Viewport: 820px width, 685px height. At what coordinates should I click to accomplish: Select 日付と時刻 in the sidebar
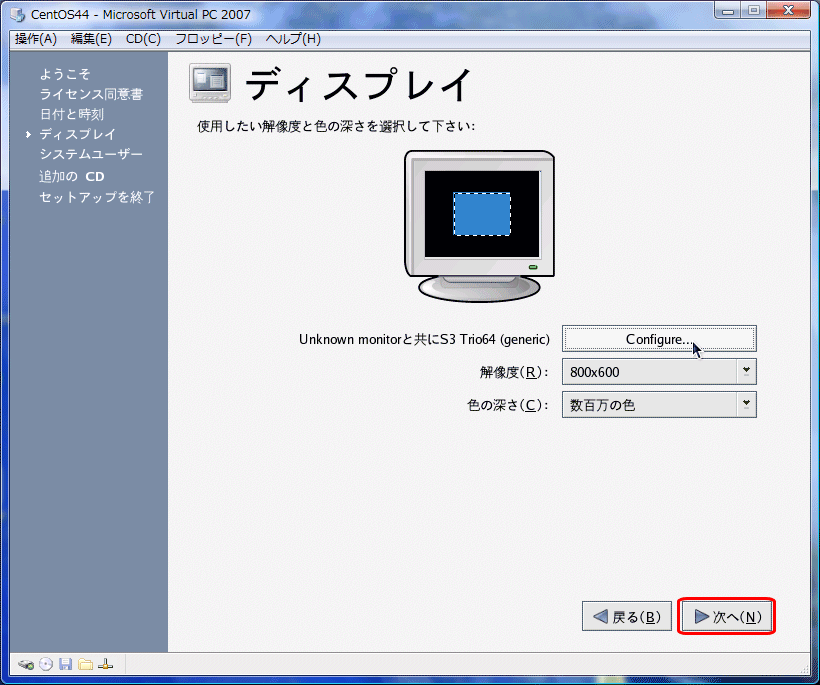[72, 114]
